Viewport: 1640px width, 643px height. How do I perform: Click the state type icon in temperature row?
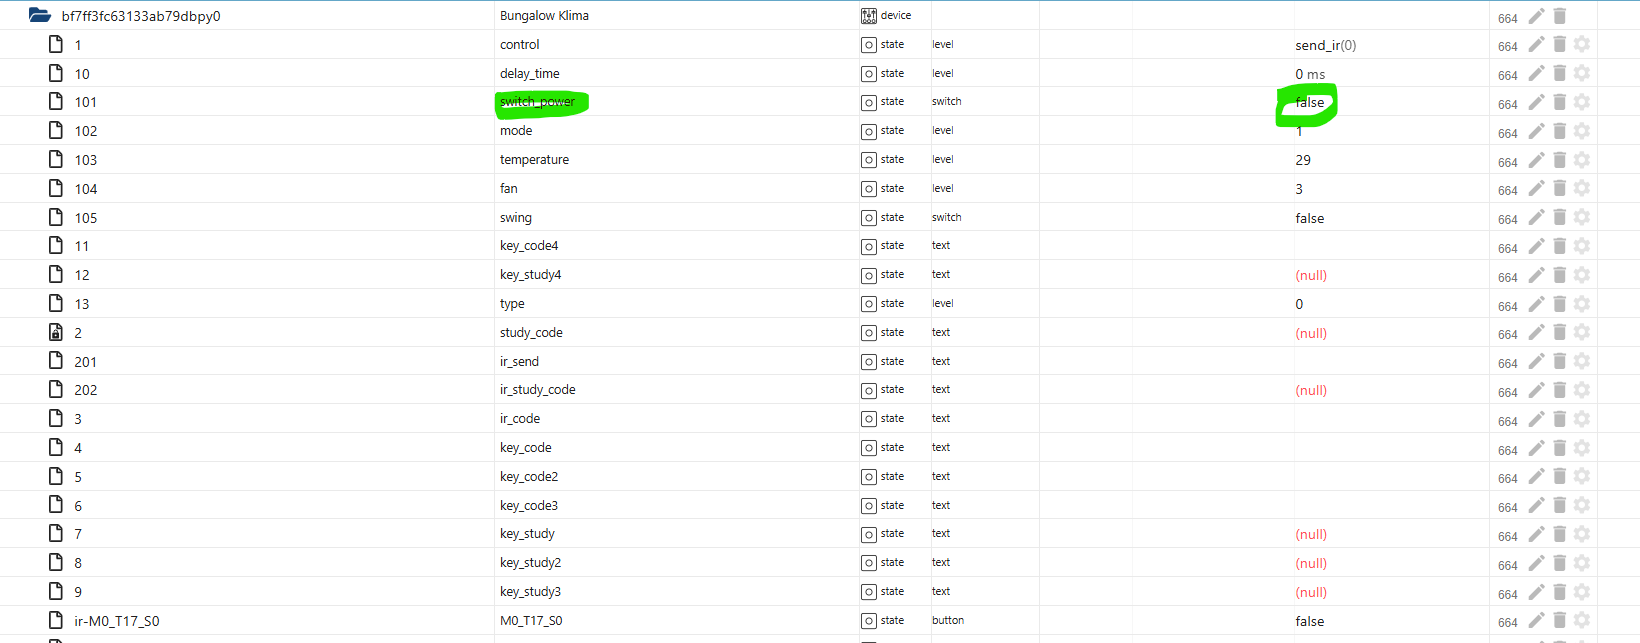(869, 160)
